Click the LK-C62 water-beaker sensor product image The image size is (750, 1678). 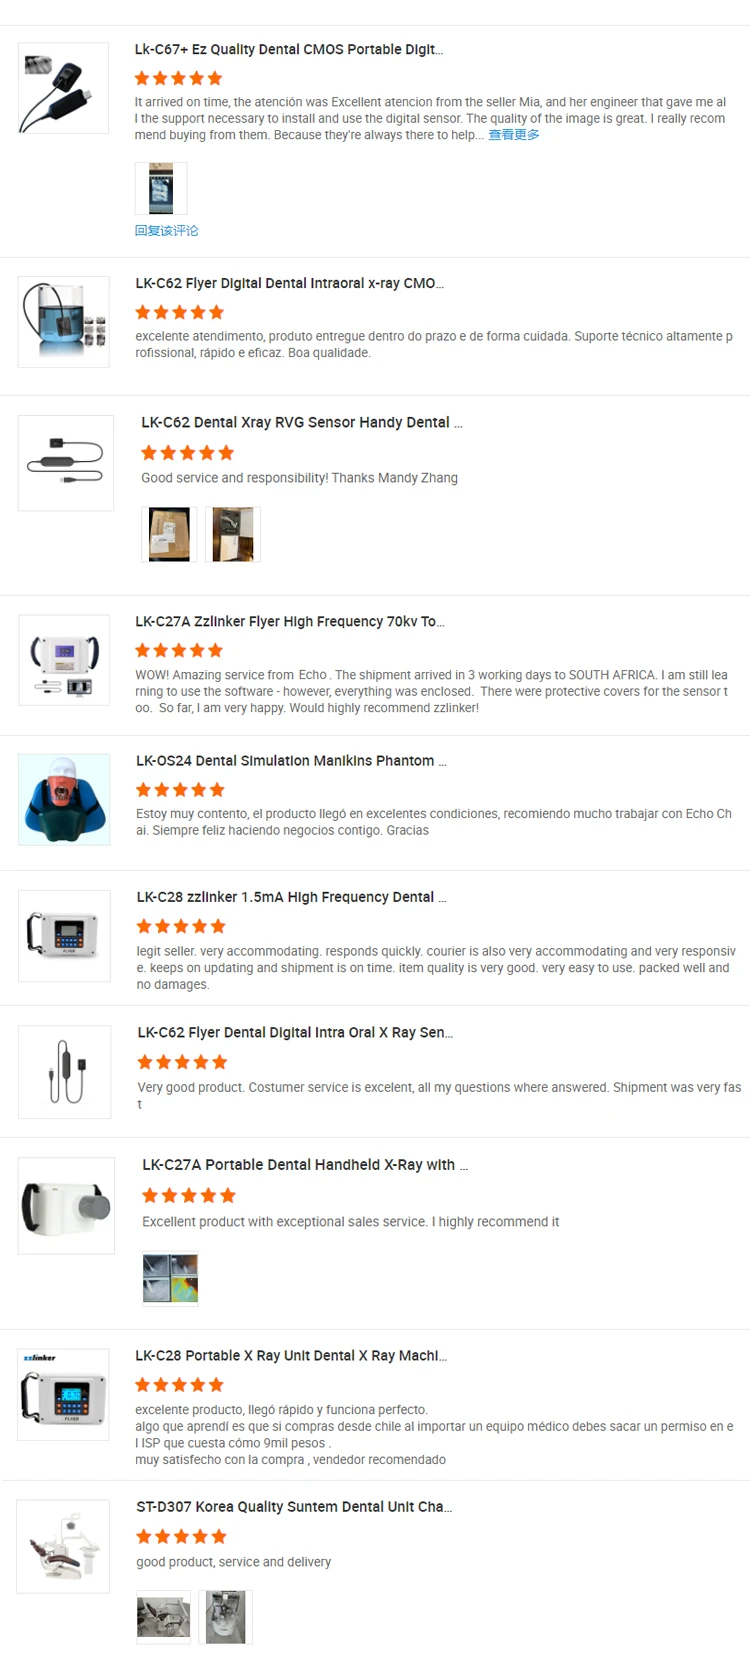coord(64,322)
